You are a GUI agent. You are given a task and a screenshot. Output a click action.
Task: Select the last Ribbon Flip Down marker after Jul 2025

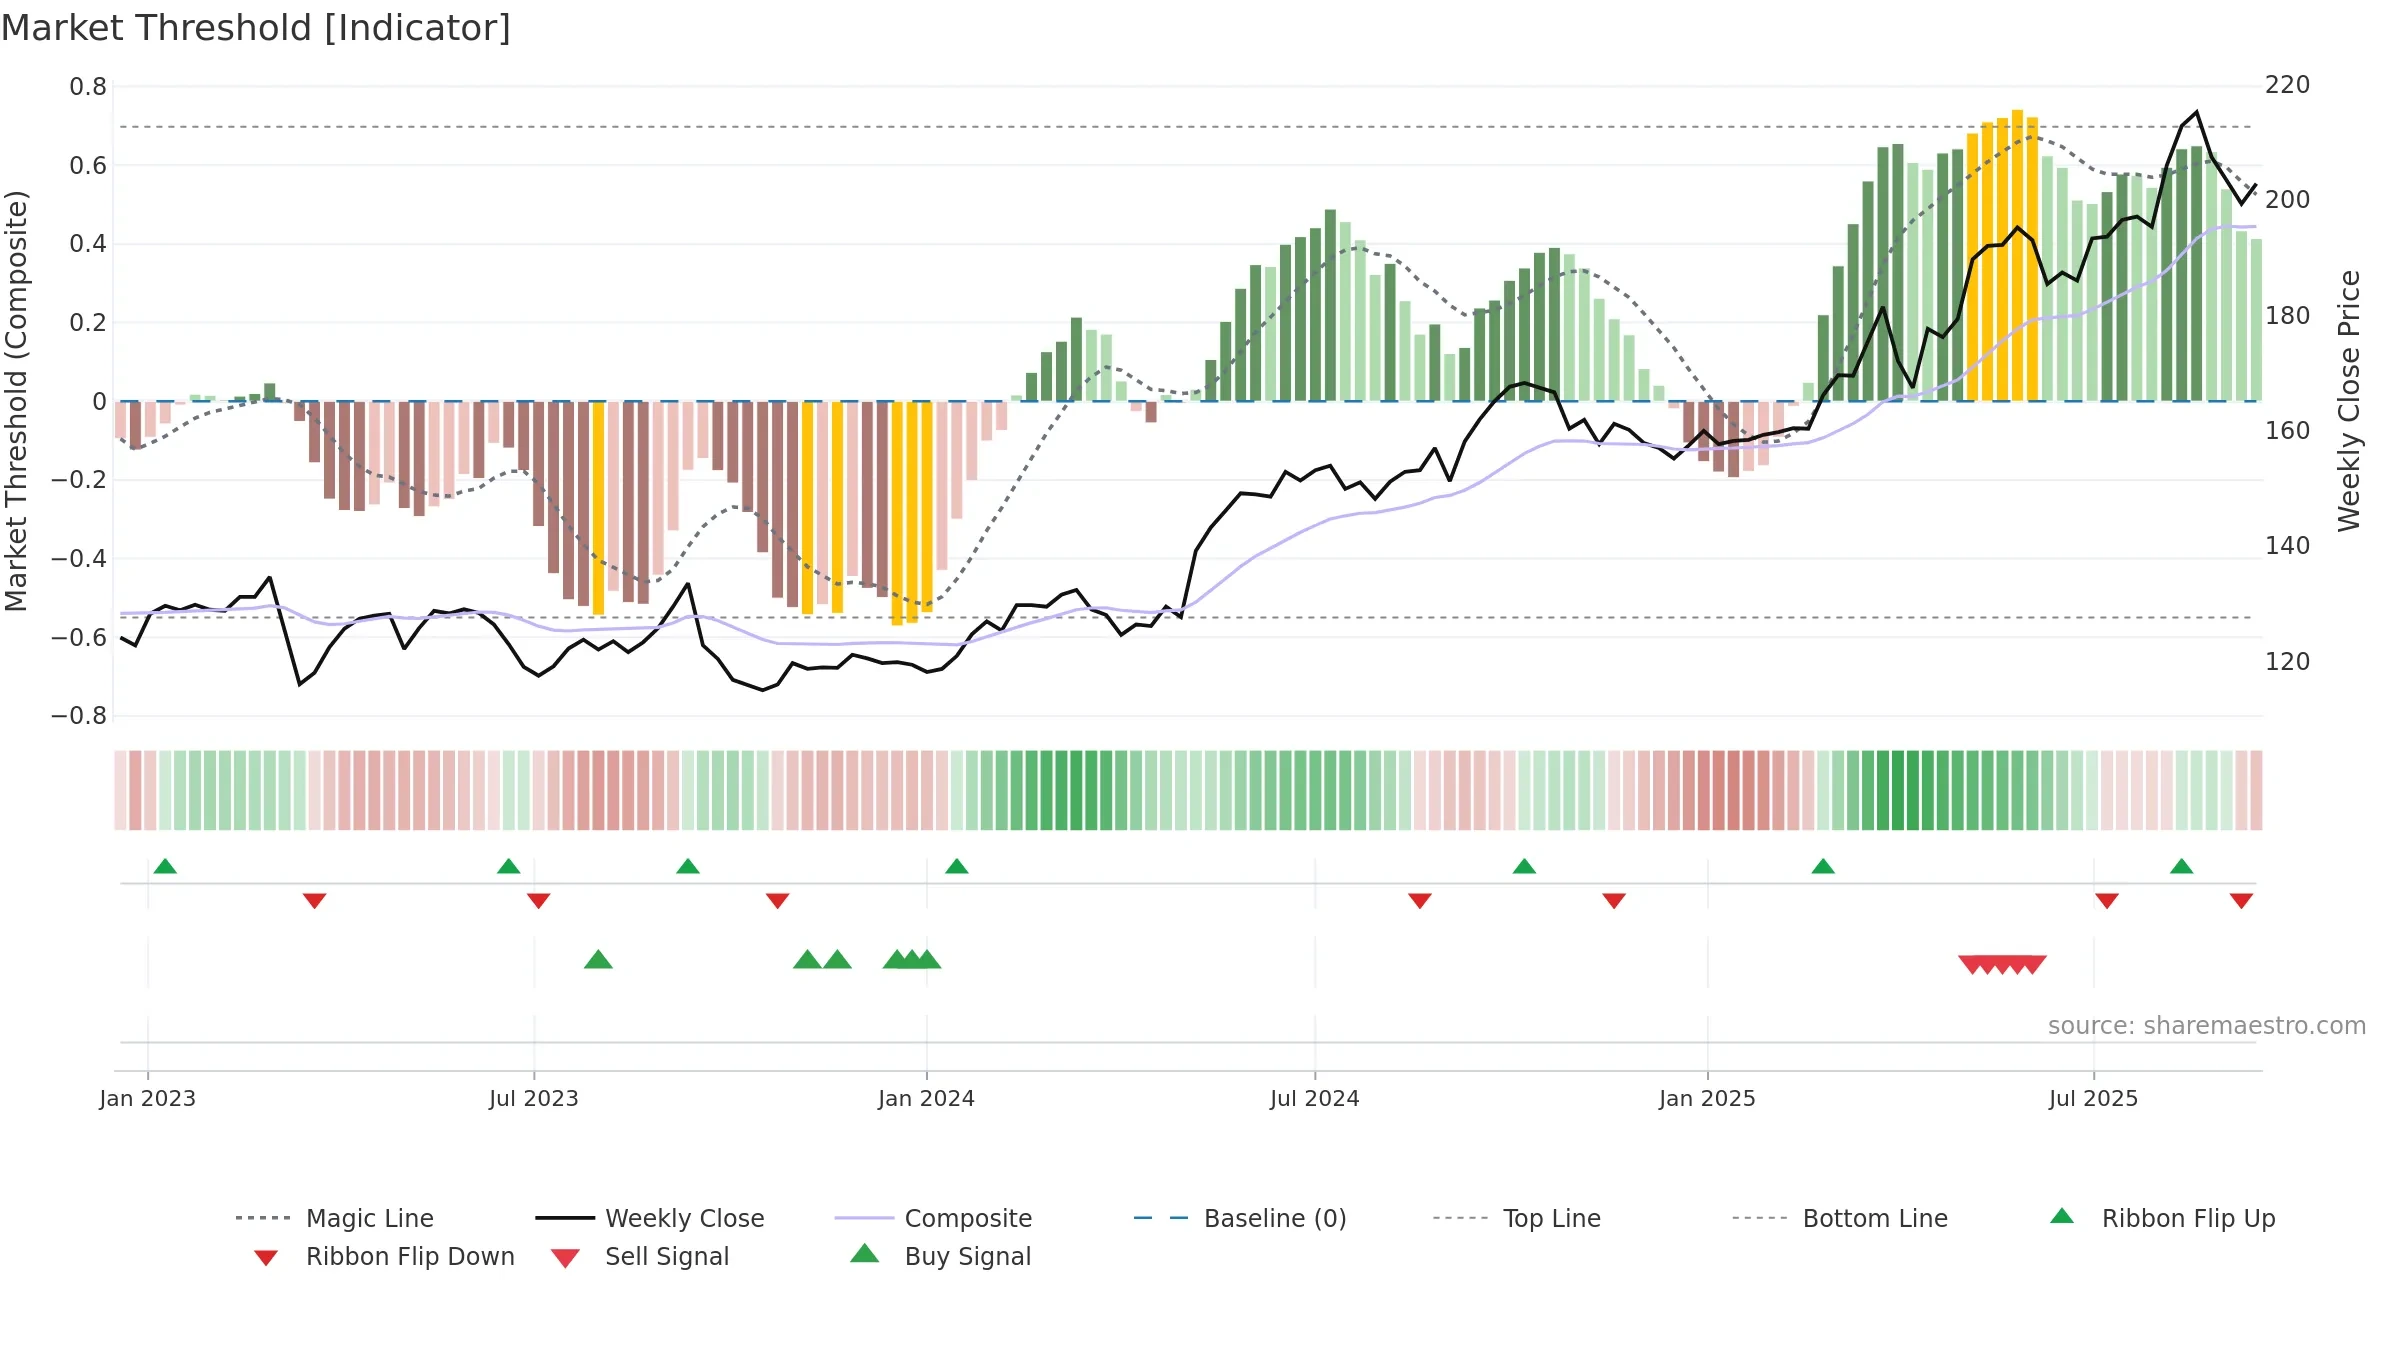2241,901
